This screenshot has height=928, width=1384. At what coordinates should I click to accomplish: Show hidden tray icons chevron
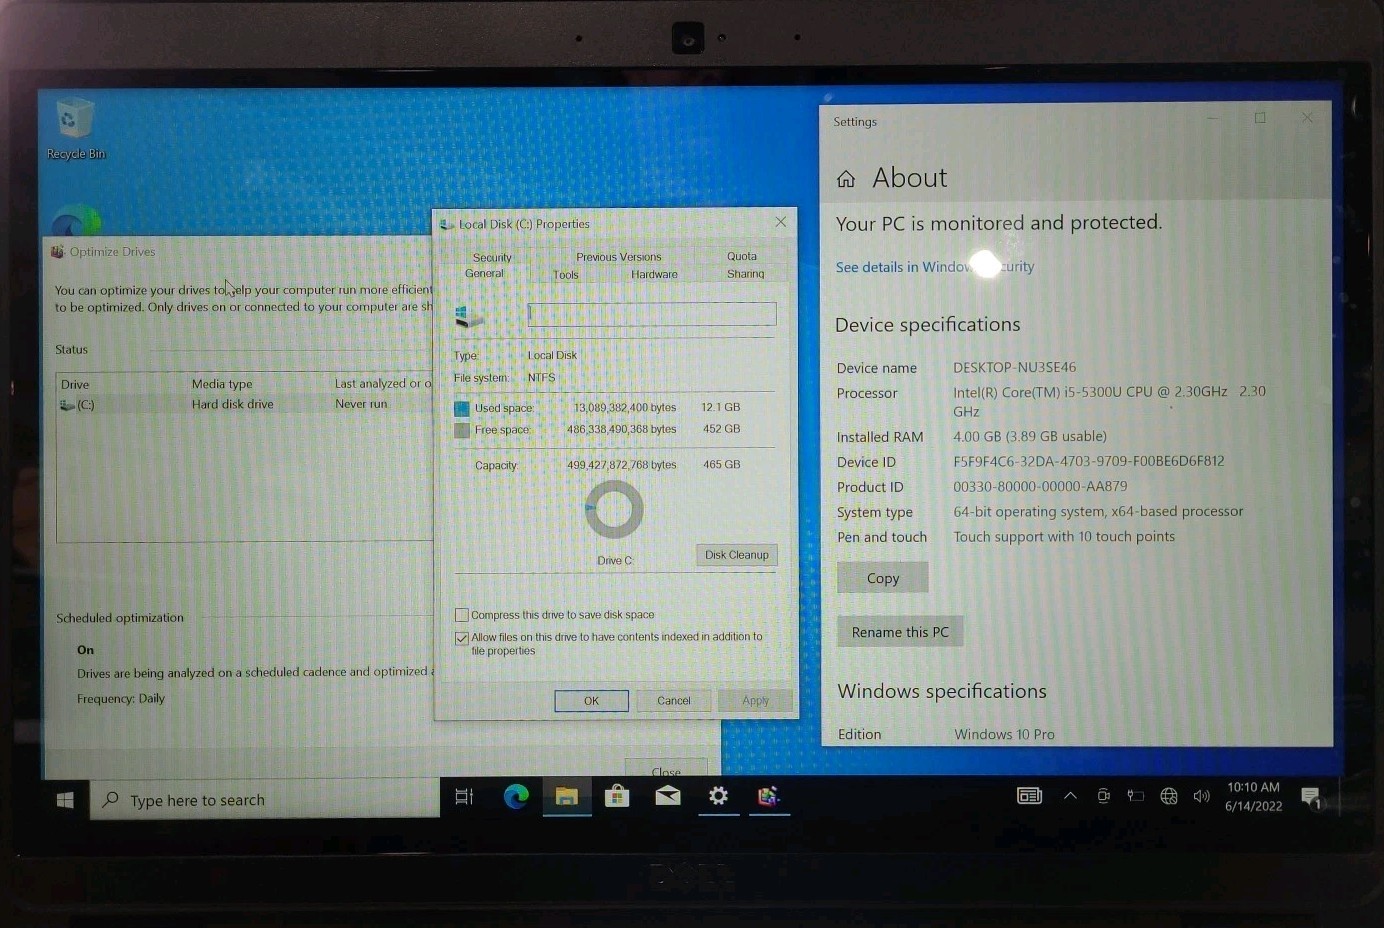coord(1070,796)
